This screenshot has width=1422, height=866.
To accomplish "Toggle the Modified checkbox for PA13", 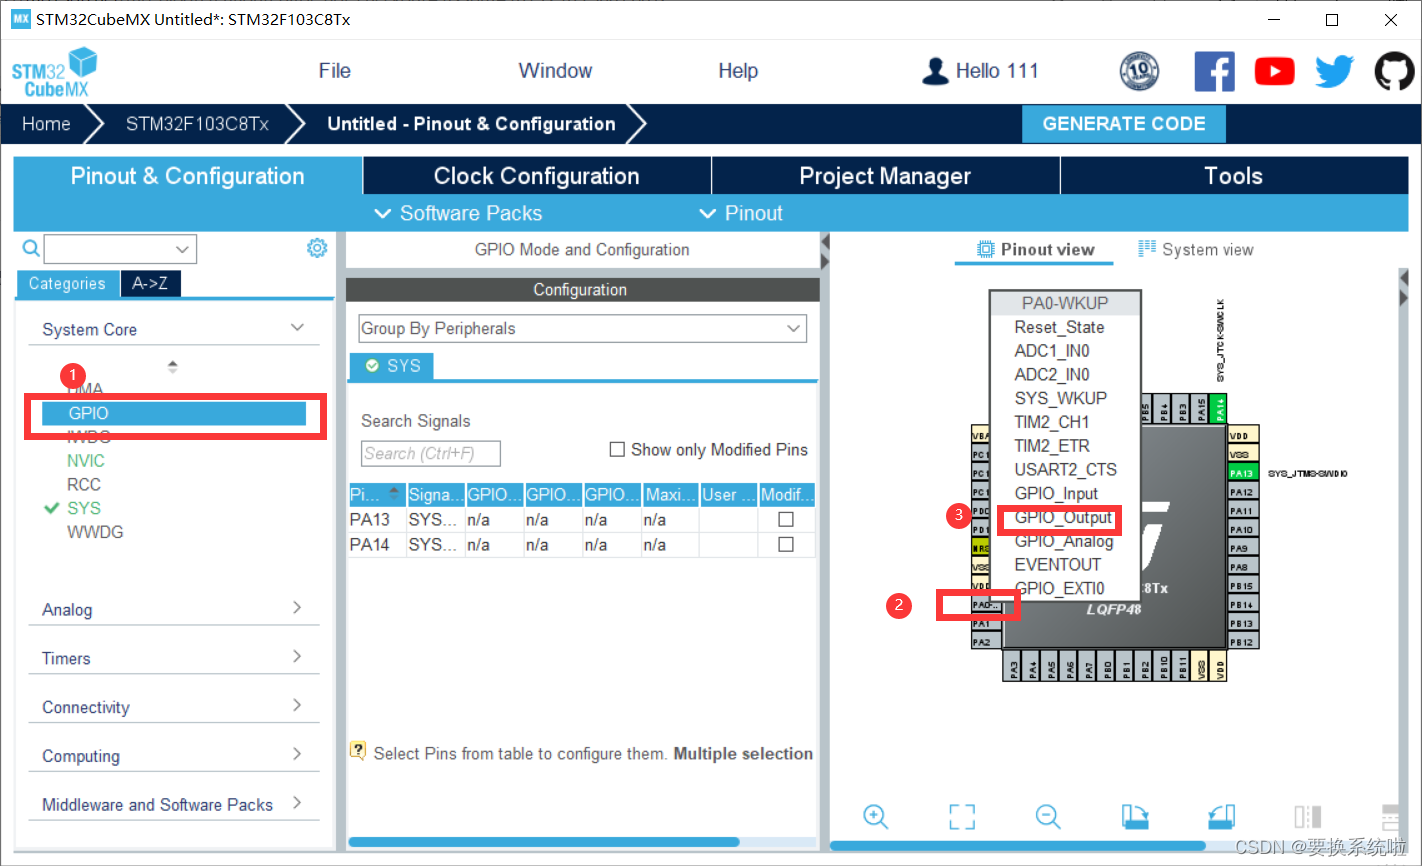I will pyautogui.click(x=786, y=520).
